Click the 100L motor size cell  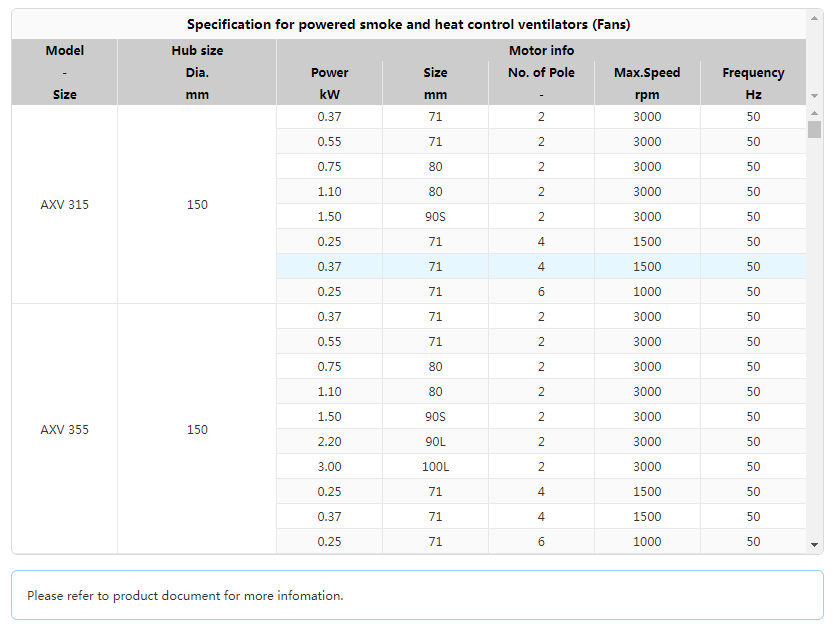coord(435,467)
